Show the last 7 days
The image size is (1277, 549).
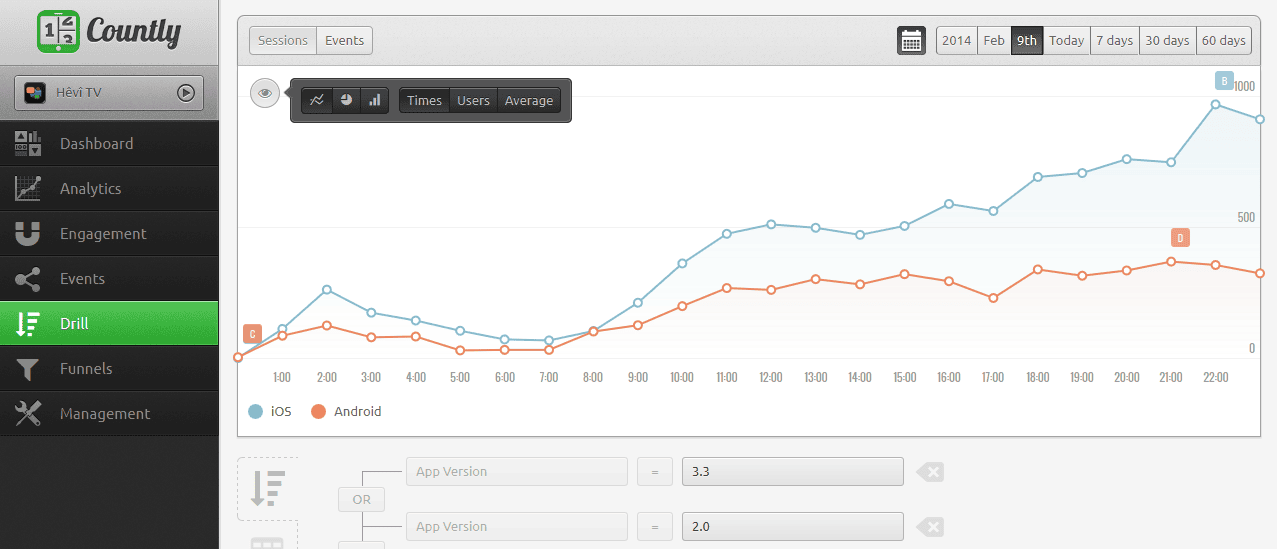tap(1115, 41)
